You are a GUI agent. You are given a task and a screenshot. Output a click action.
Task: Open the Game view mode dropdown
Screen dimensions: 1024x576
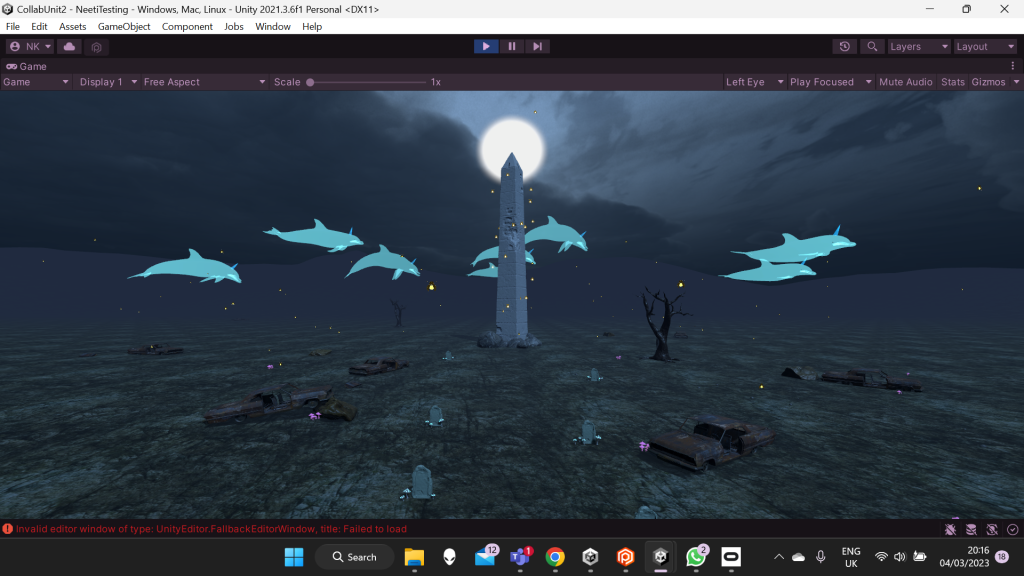35,82
